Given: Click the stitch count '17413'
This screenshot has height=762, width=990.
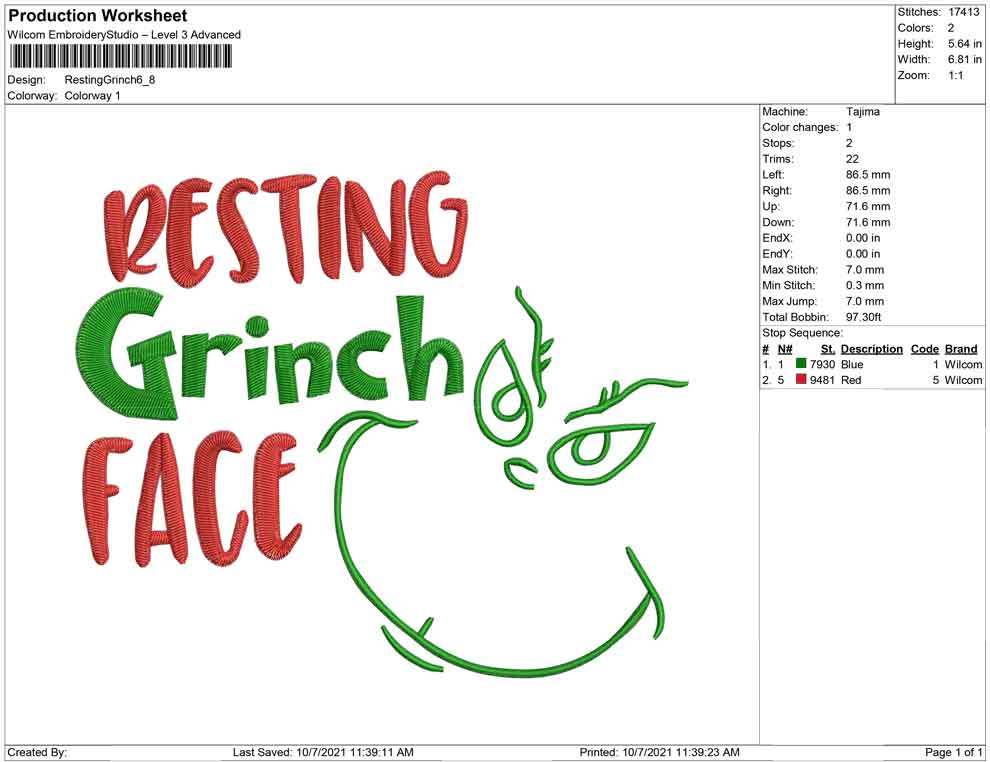Looking at the screenshot, I should [x=963, y=12].
